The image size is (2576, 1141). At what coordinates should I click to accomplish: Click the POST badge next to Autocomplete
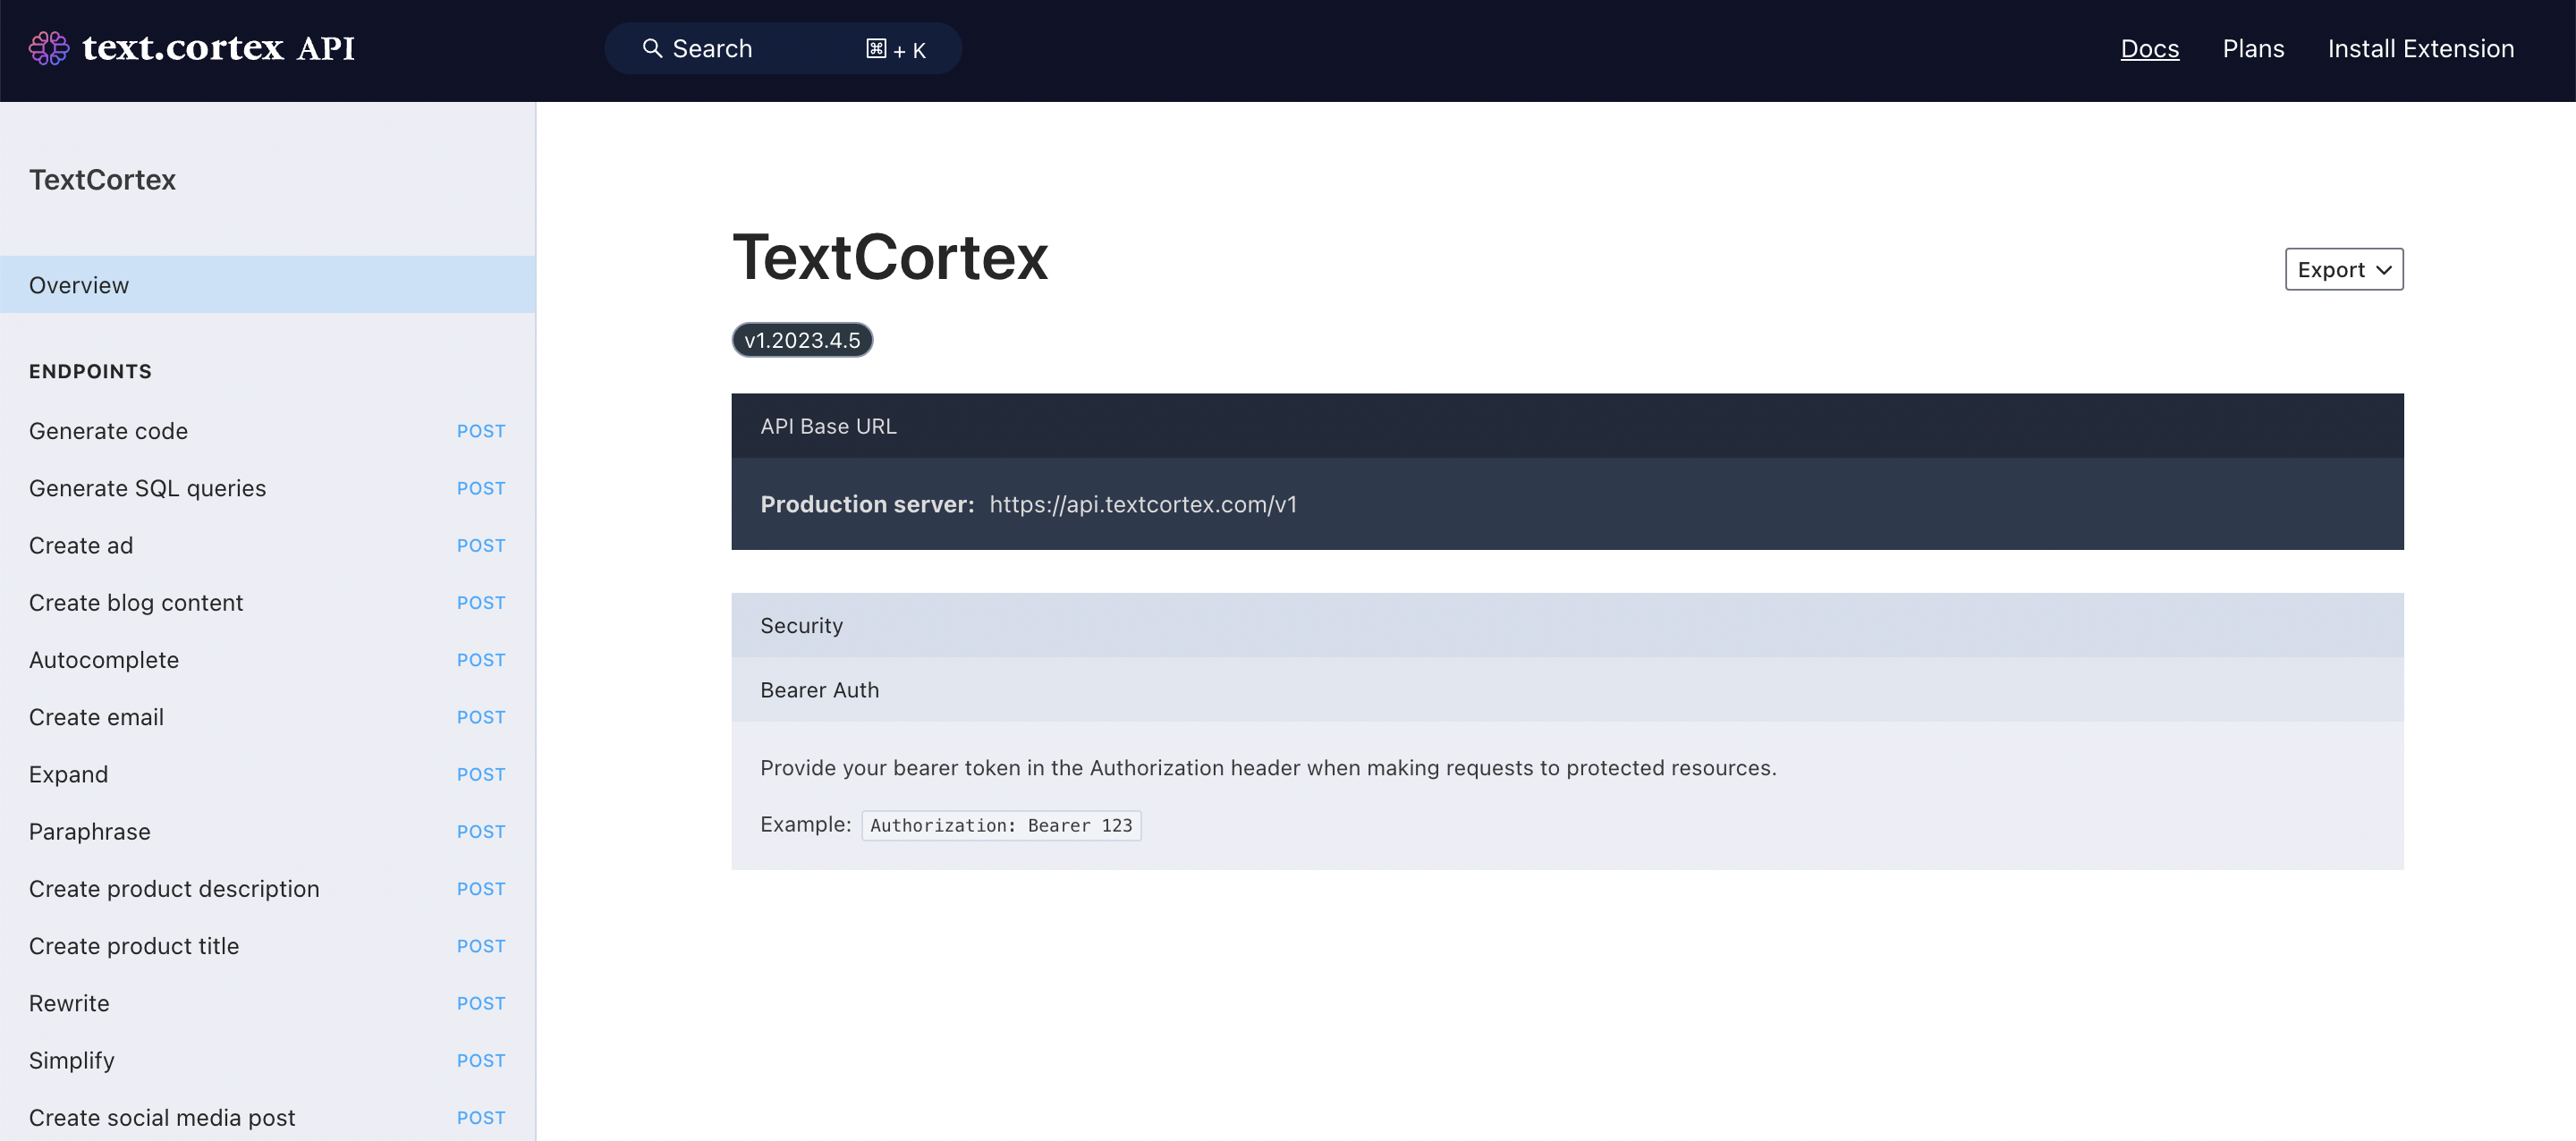(481, 659)
